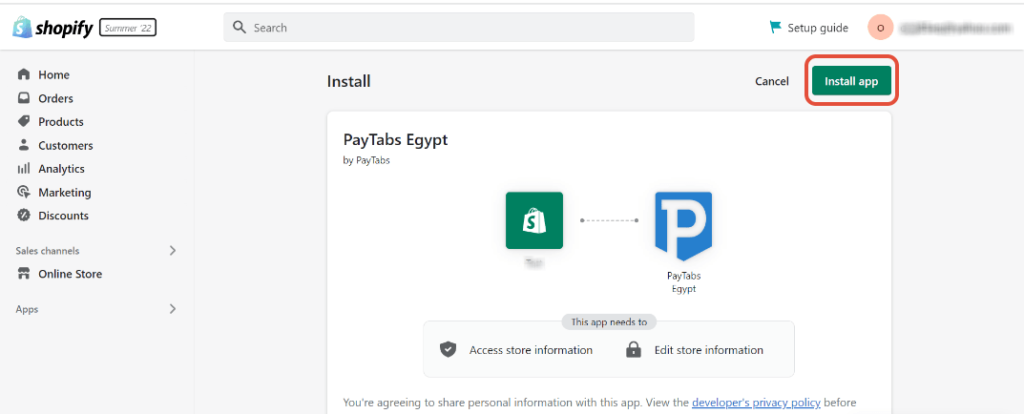1024x414 pixels.
Task: Click the green Install app button
Action: (852, 82)
